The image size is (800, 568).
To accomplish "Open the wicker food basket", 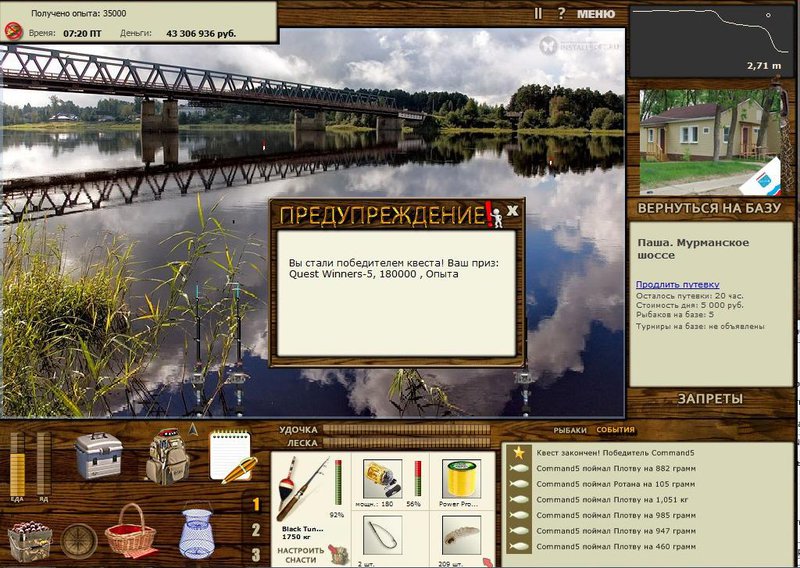I will point(131,531).
